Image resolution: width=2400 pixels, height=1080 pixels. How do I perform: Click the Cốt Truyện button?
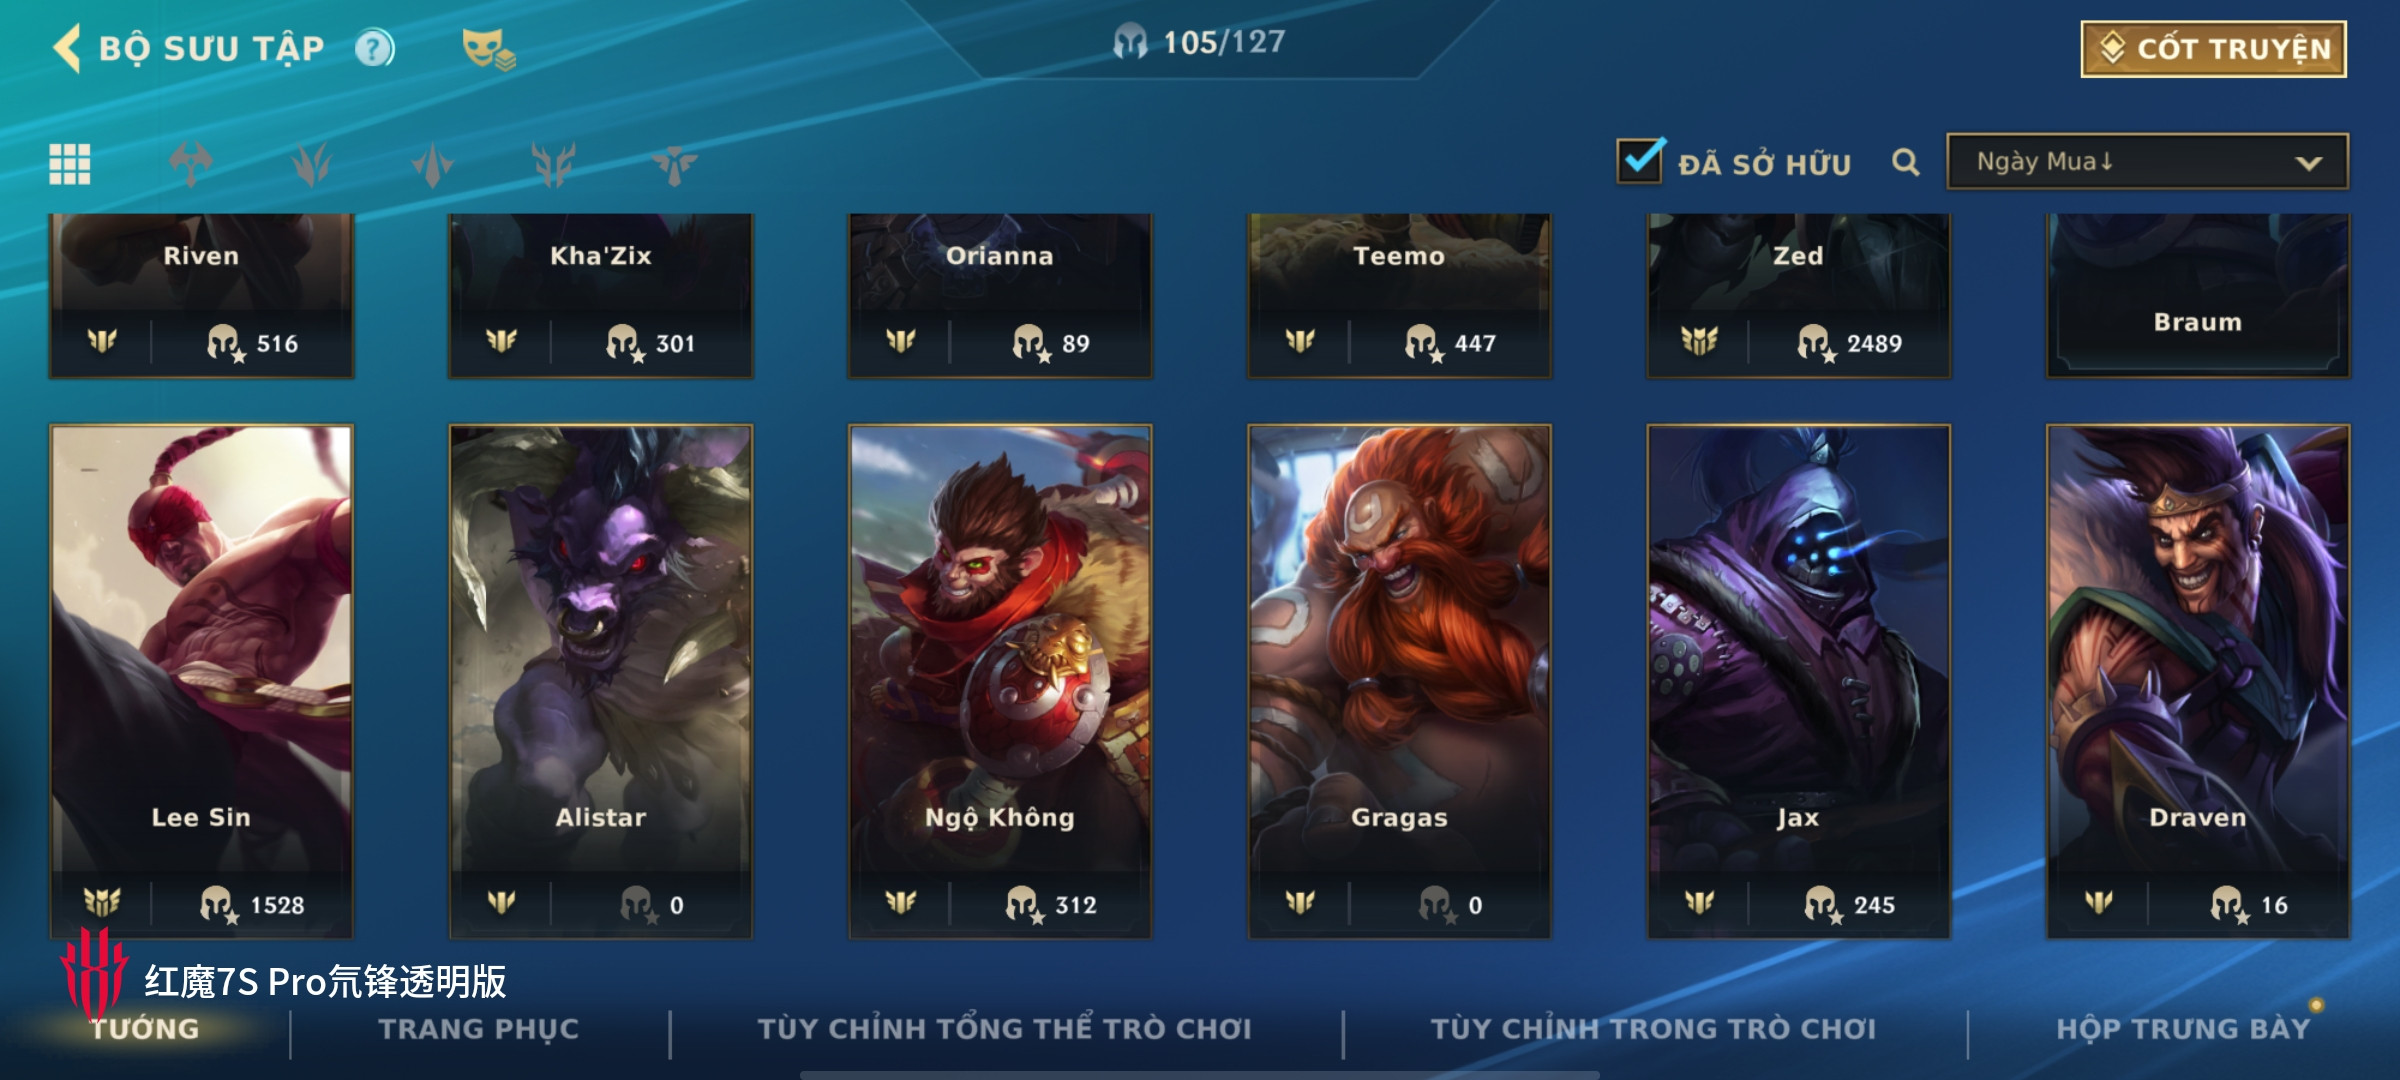(2214, 49)
